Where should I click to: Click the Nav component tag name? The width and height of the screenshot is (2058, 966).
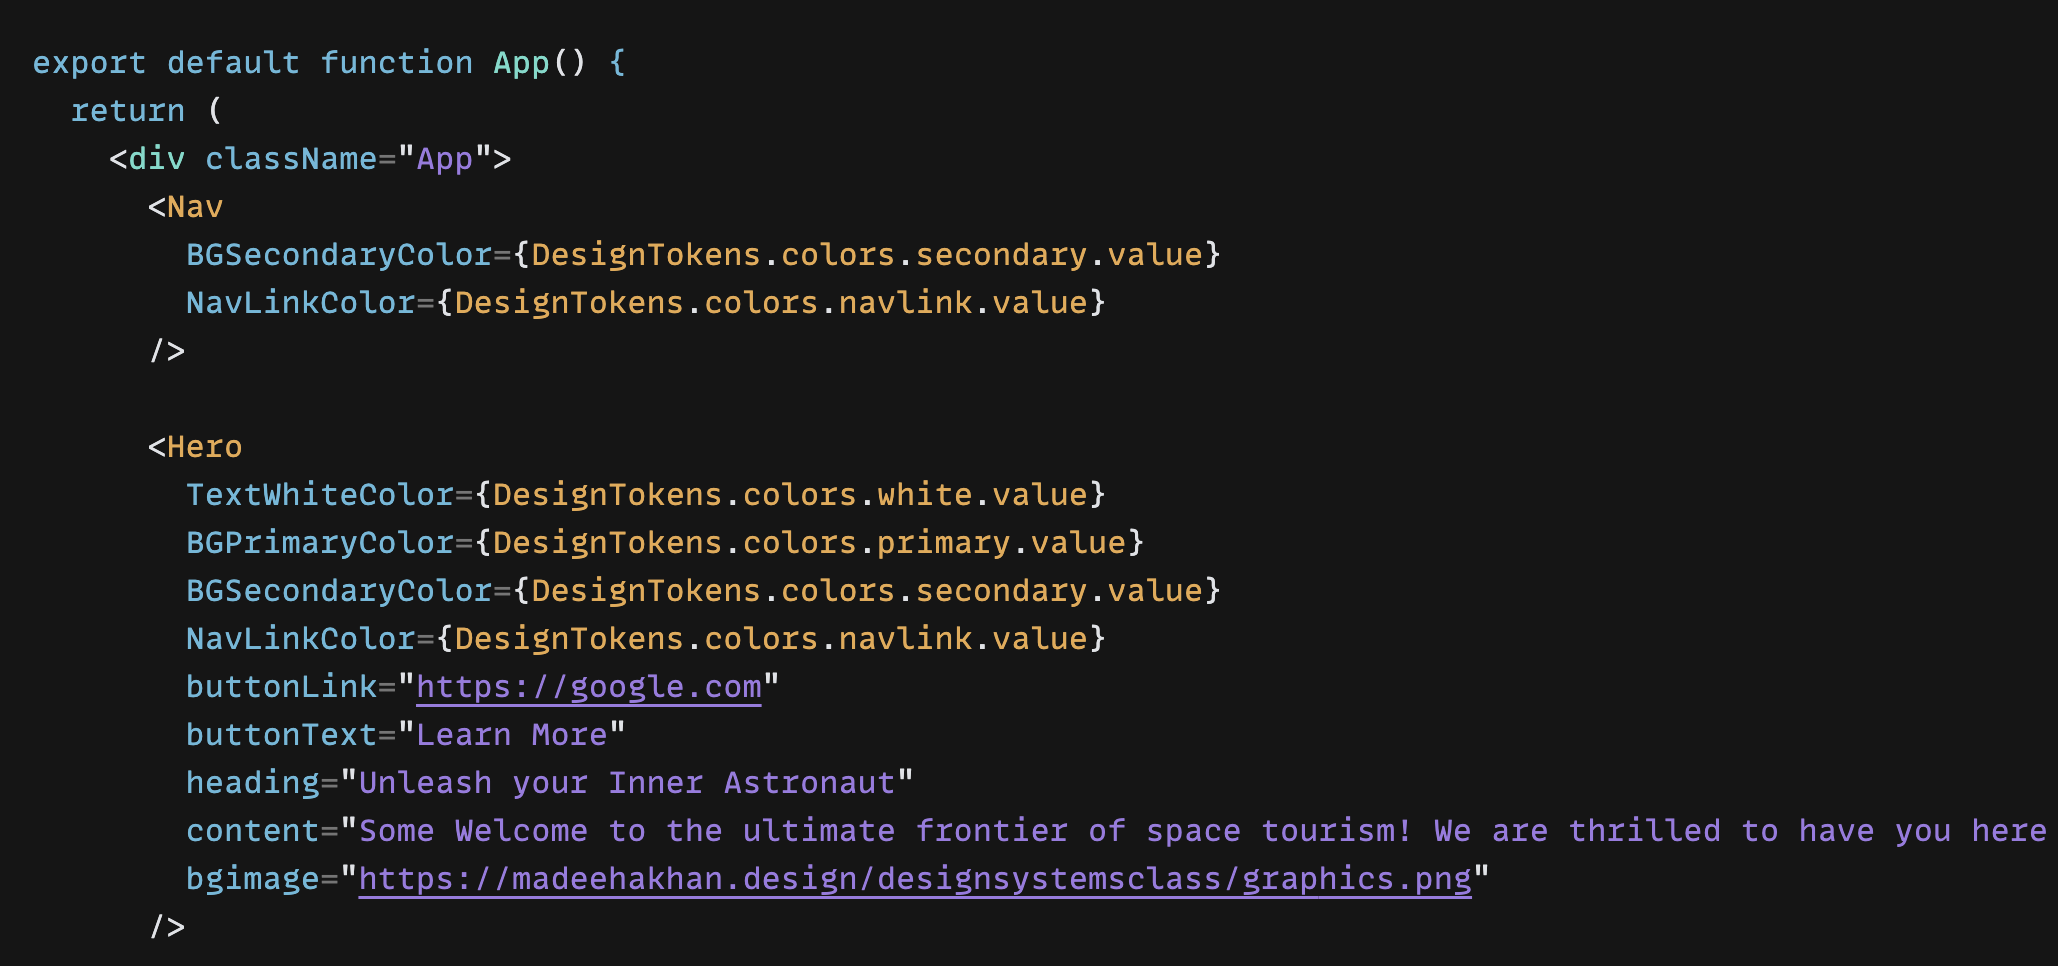tap(195, 207)
